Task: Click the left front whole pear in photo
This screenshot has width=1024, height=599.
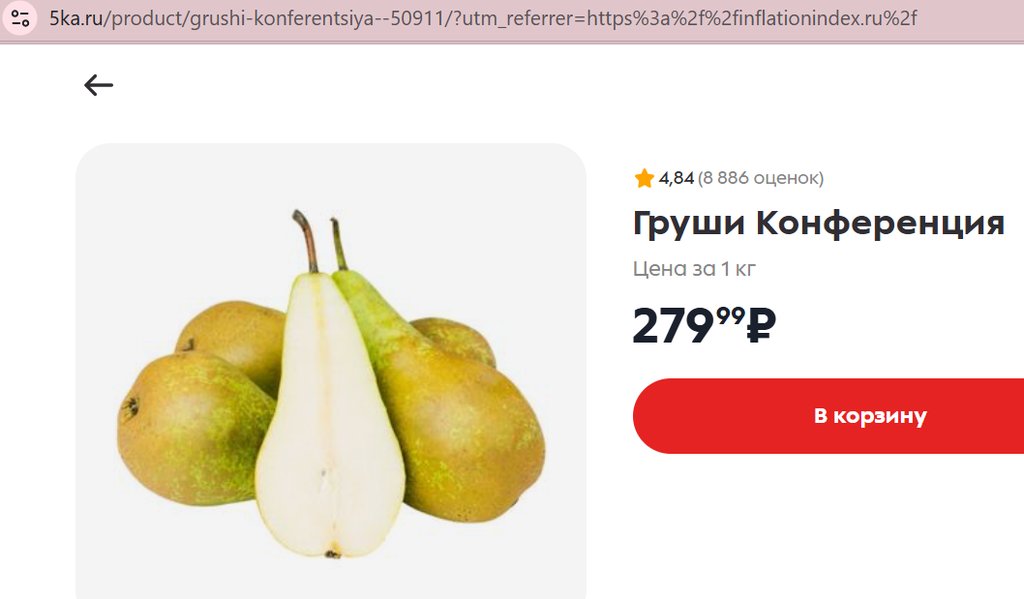Action: click(193, 428)
